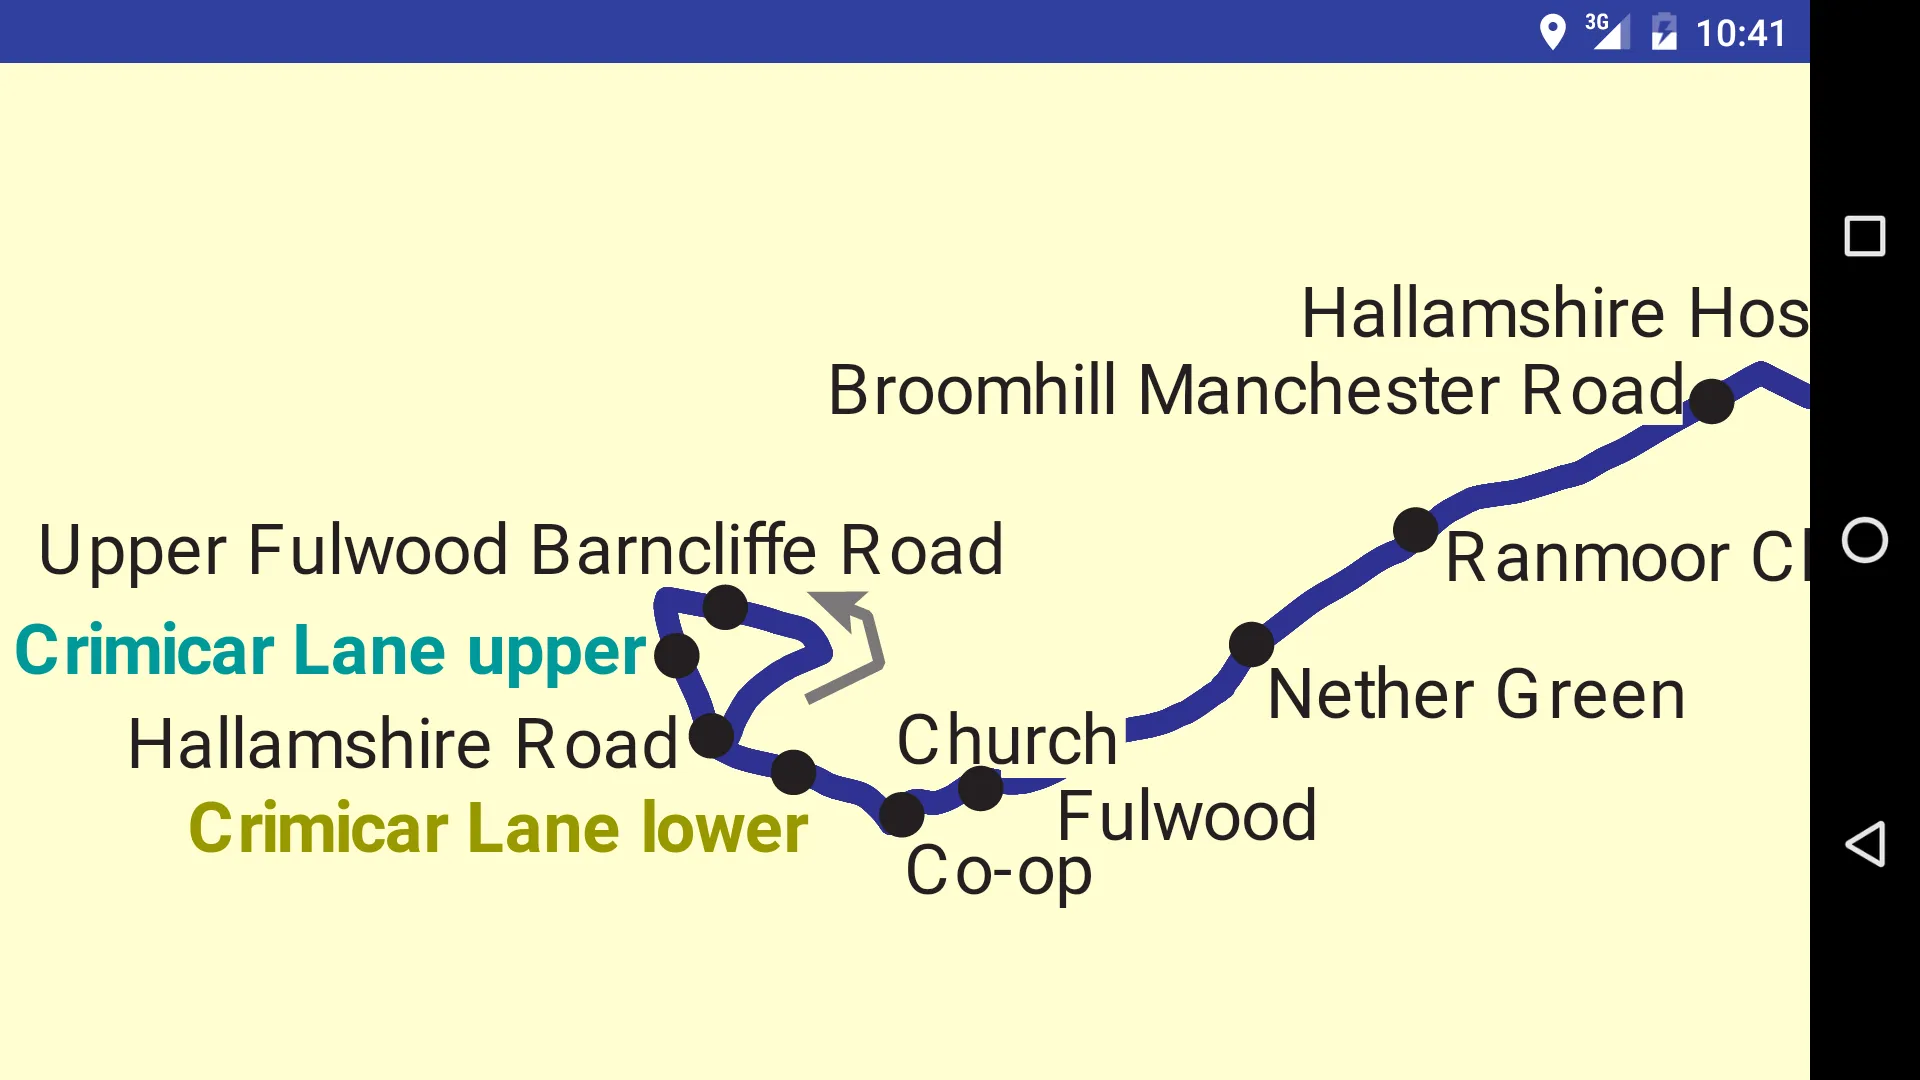Click the back triangle button
The image size is (1920, 1080).
pos(1865,844)
